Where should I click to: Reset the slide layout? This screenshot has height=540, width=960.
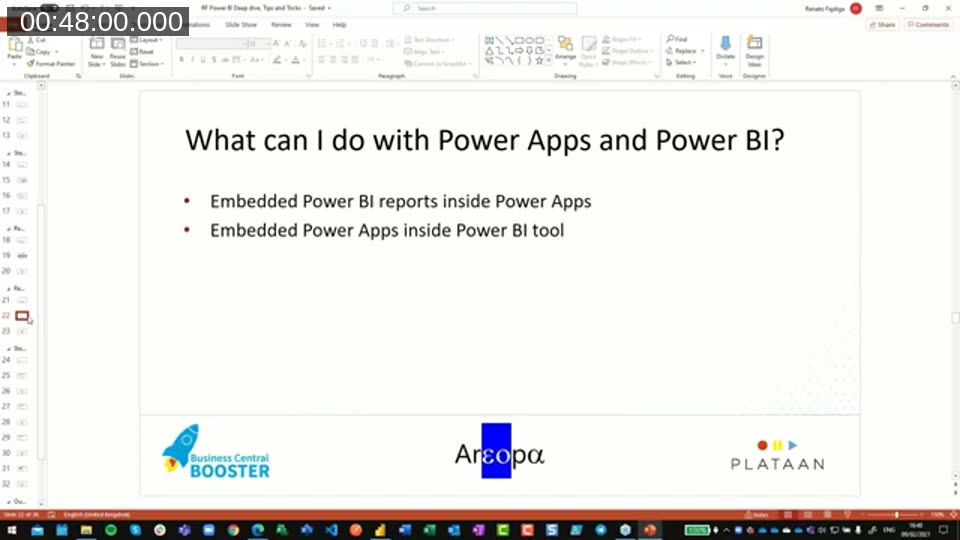(x=143, y=52)
